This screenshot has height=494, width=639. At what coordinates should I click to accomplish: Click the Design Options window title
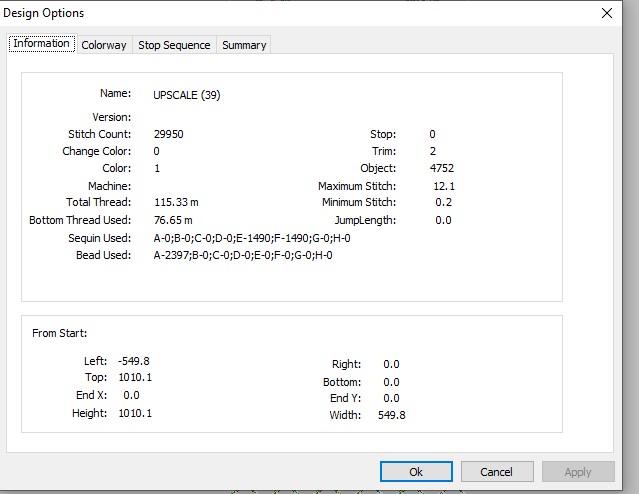(43, 13)
